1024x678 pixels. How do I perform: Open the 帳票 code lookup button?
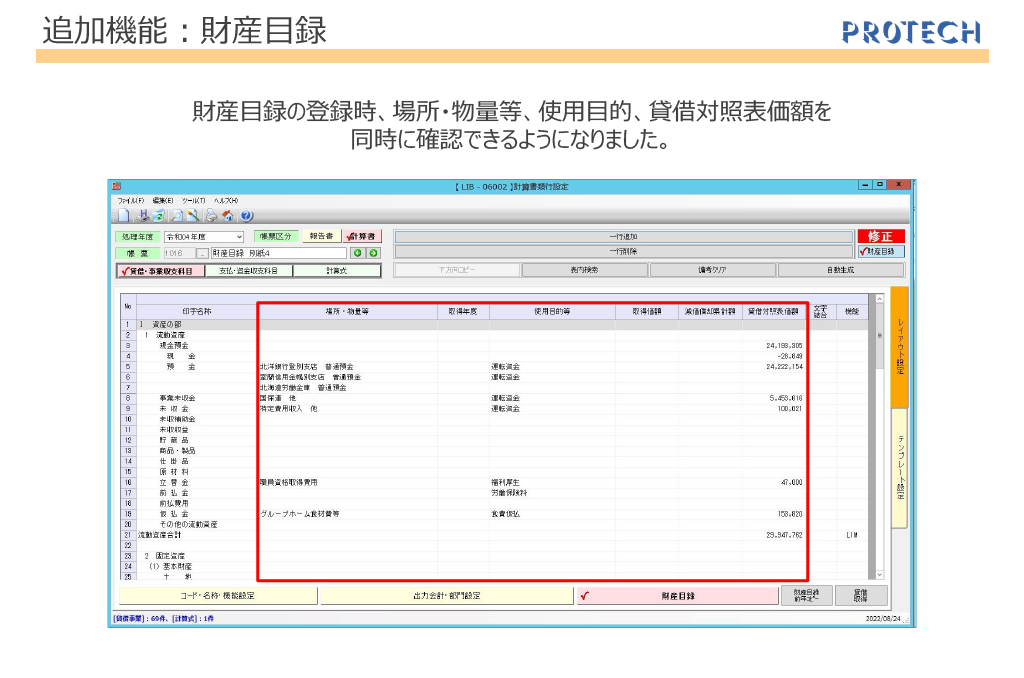pos(203,253)
